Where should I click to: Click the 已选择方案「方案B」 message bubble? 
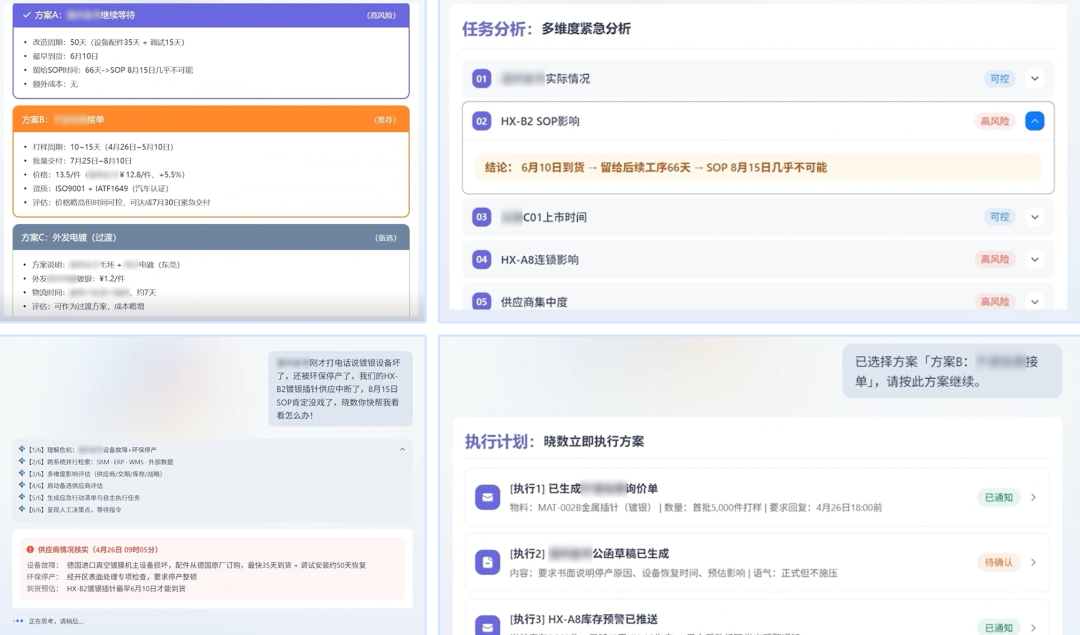(952, 371)
